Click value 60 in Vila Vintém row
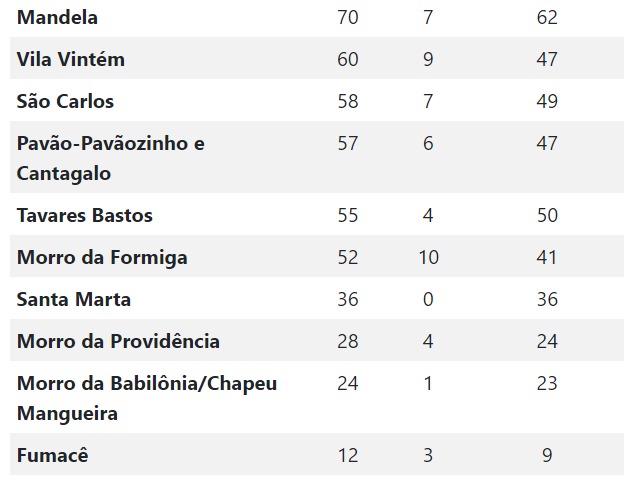 (x=348, y=59)
